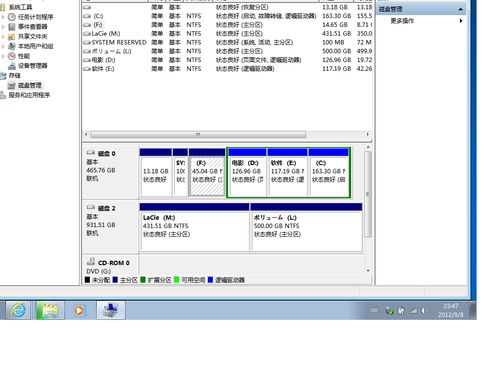
Task: Select the 电影 (D:) partition block
Action: [247, 172]
